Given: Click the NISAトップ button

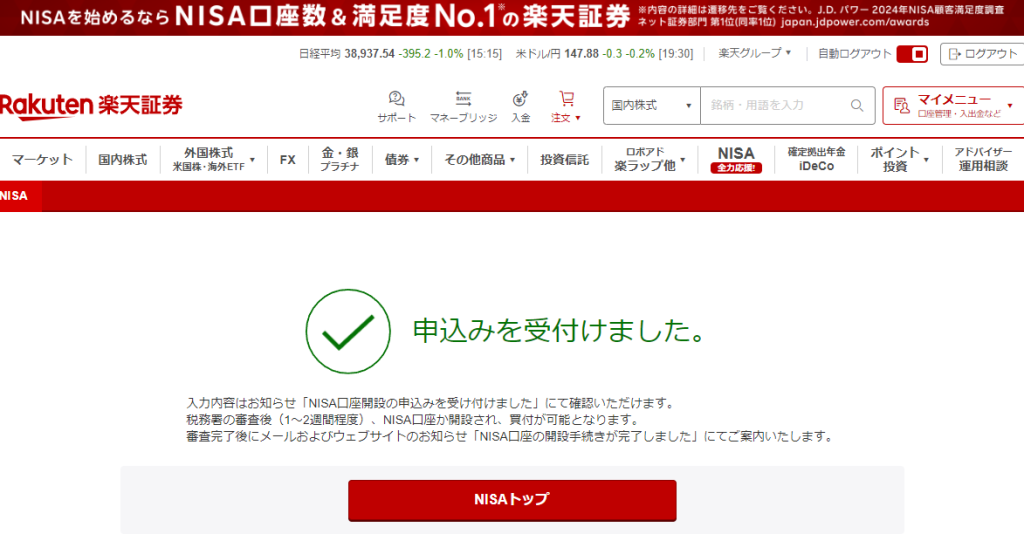Looking at the screenshot, I should [x=512, y=499].
